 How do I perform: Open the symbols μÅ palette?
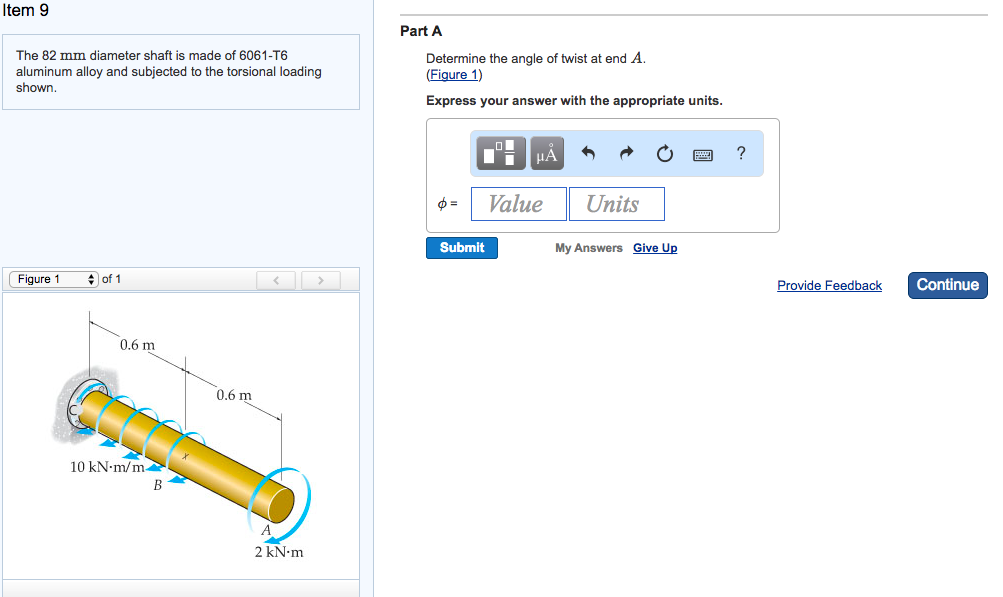pyautogui.click(x=547, y=153)
